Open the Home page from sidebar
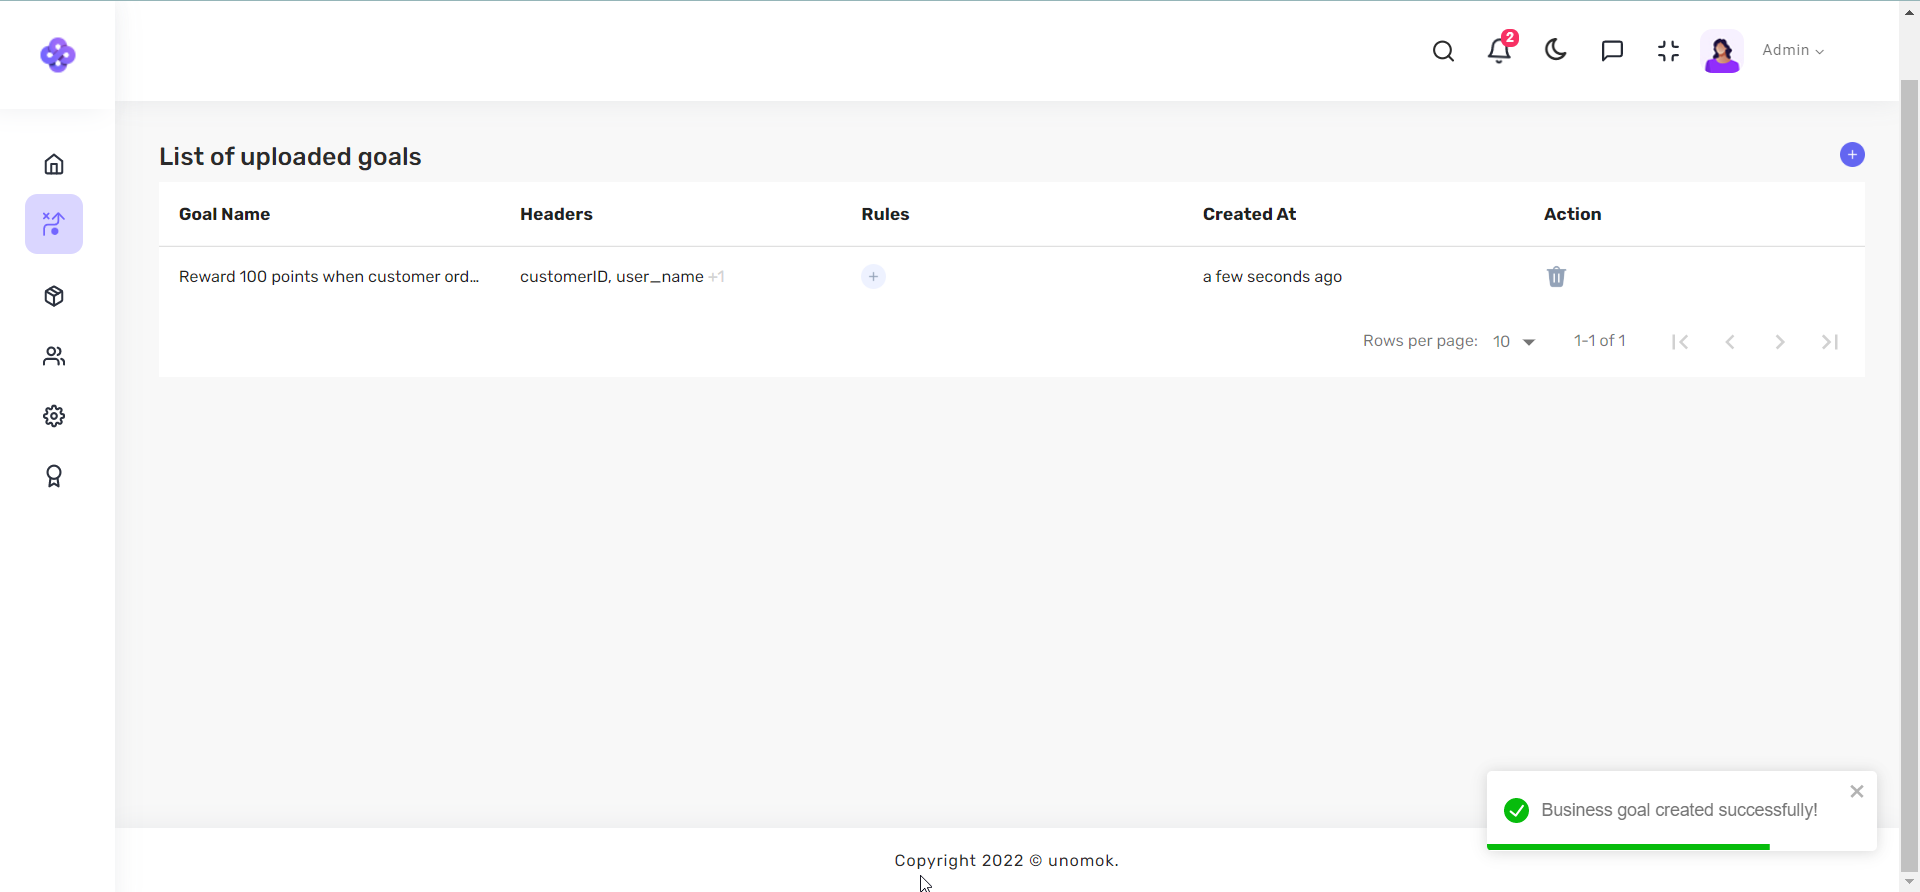The height and width of the screenshot is (892, 1920). coord(54,164)
